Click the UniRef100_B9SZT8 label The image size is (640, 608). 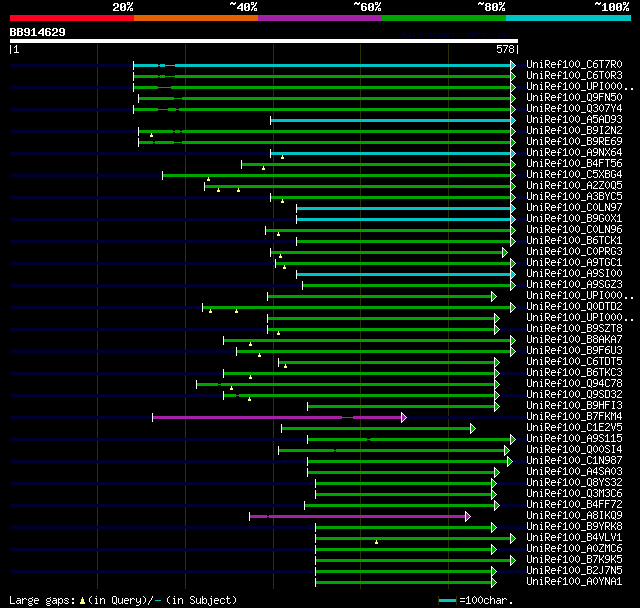click(574, 329)
